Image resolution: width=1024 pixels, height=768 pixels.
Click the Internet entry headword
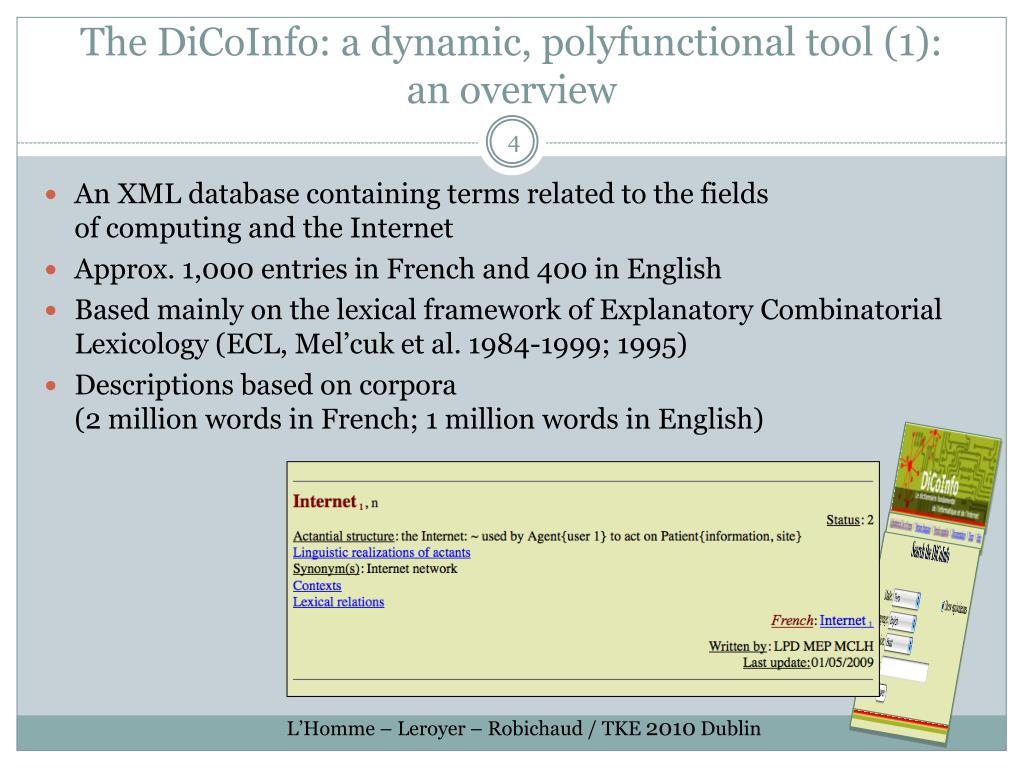tap(325, 502)
